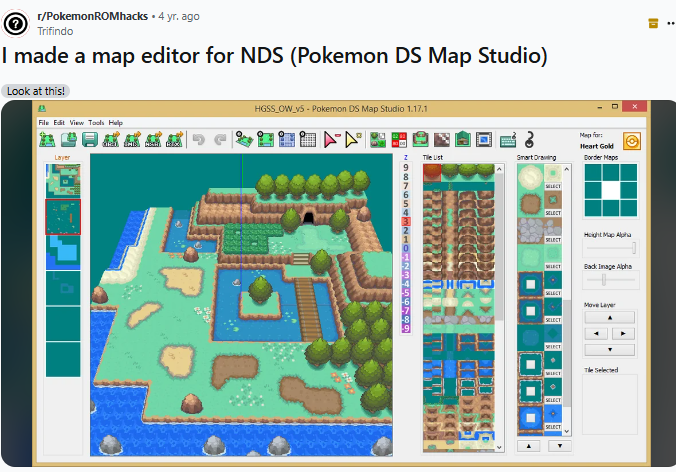Open the File menu
The image size is (676, 472).
(x=44, y=122)
